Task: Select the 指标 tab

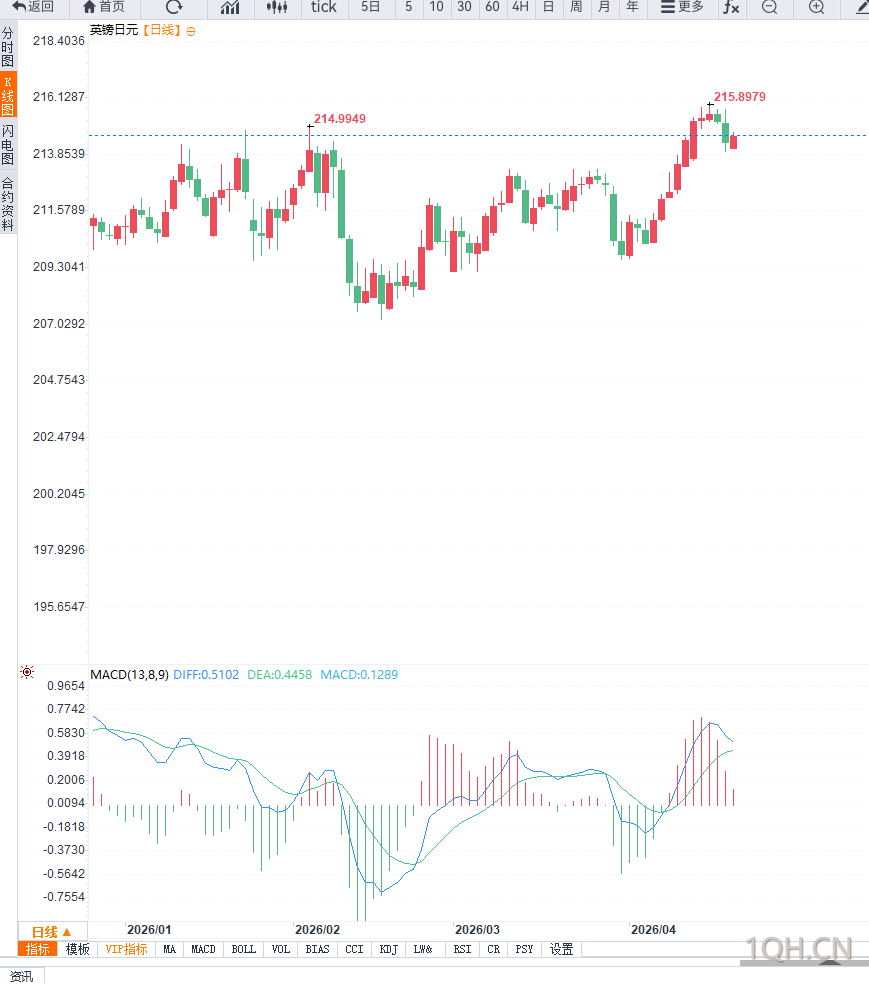Action: pos(38,950)
